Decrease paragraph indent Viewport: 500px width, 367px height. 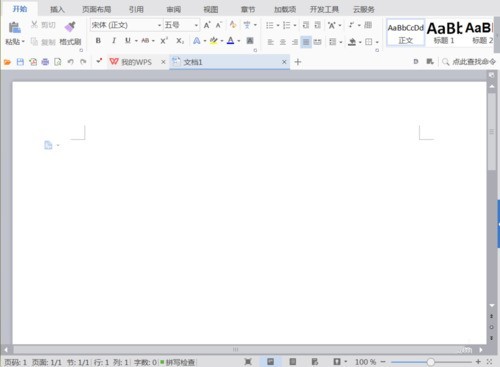(x=306, y=25)
